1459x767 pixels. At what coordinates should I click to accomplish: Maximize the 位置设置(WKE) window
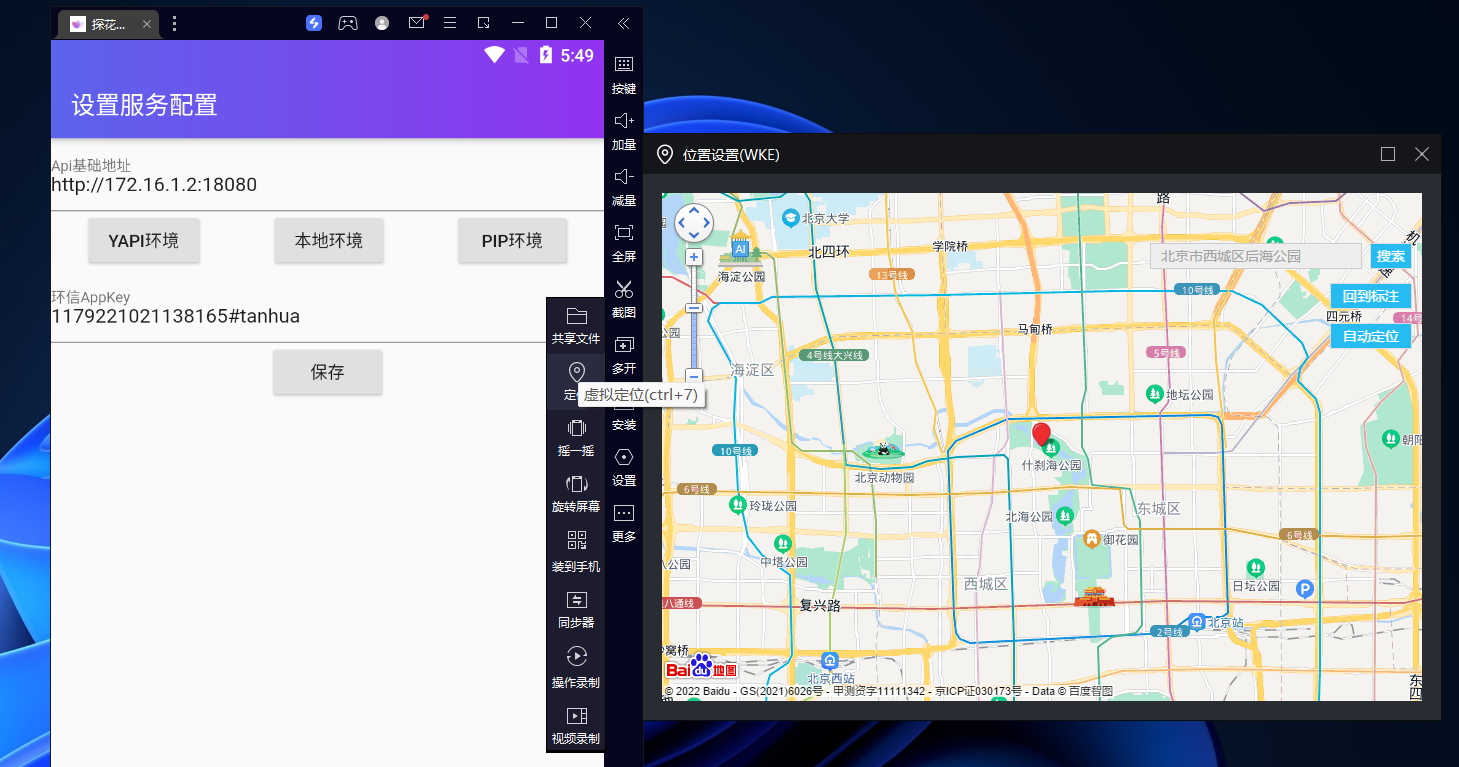click(1388, 154)
